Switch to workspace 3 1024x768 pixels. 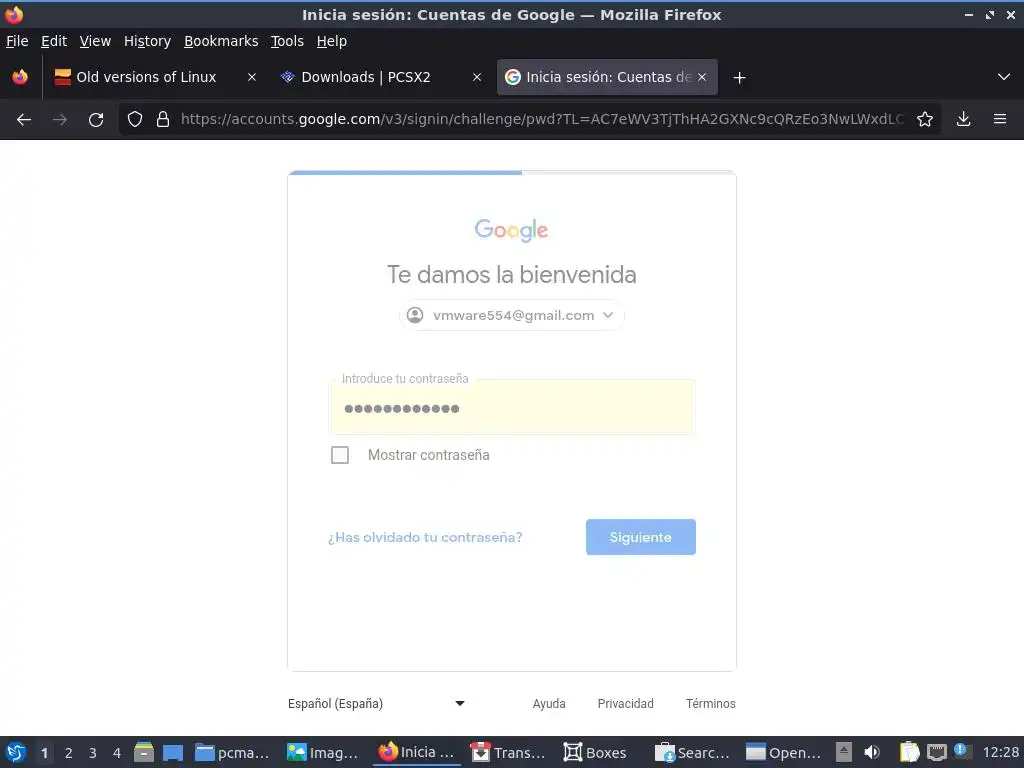[x=93, y=753]
